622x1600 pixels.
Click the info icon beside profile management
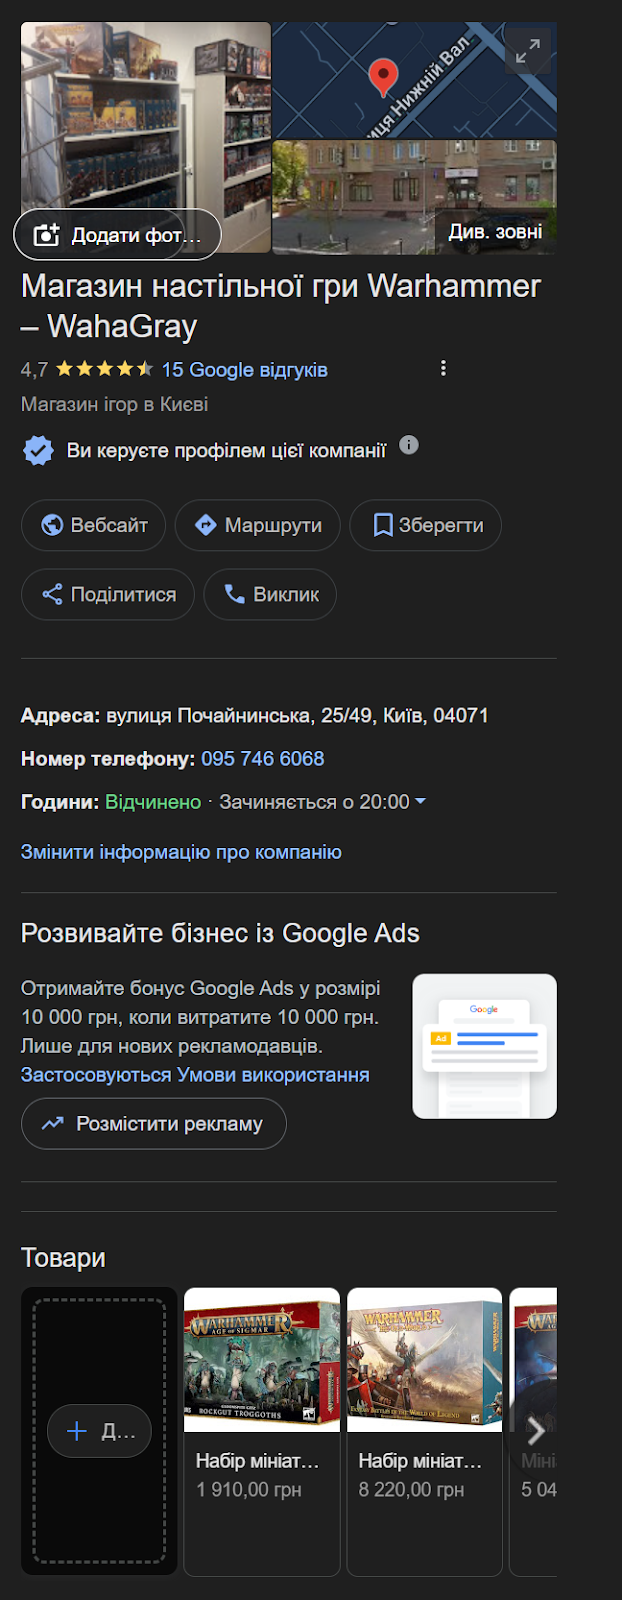pos(409,446)
